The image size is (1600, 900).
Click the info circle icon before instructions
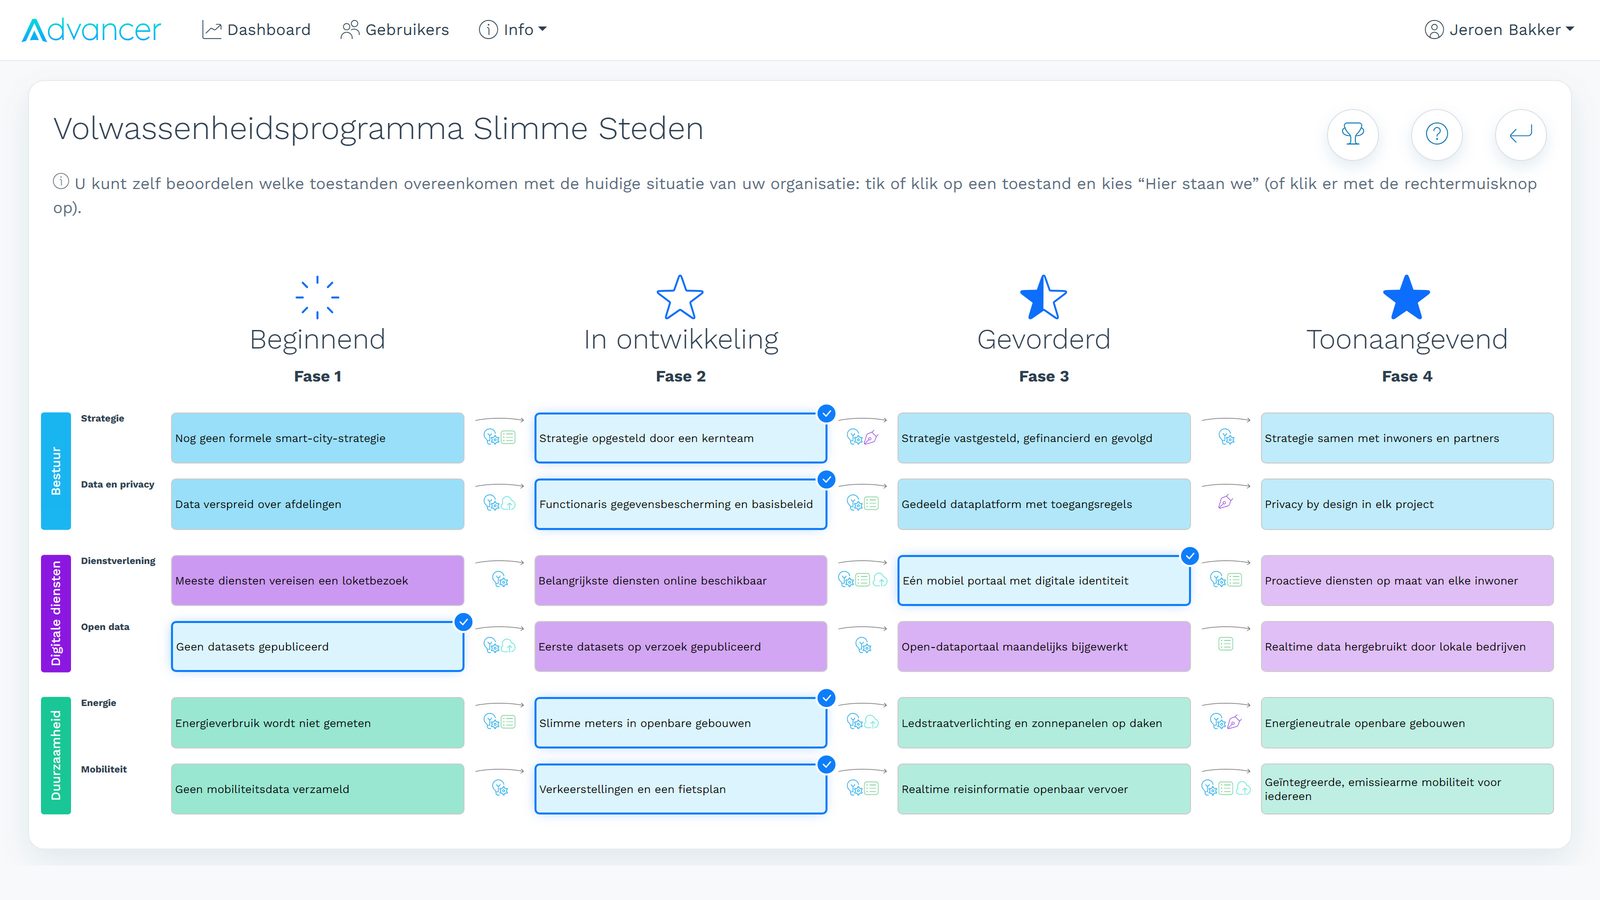(x=61, y=182)
